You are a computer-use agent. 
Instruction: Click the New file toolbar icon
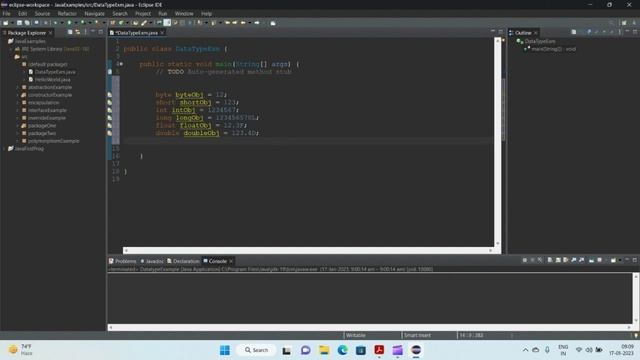(5, 23)
